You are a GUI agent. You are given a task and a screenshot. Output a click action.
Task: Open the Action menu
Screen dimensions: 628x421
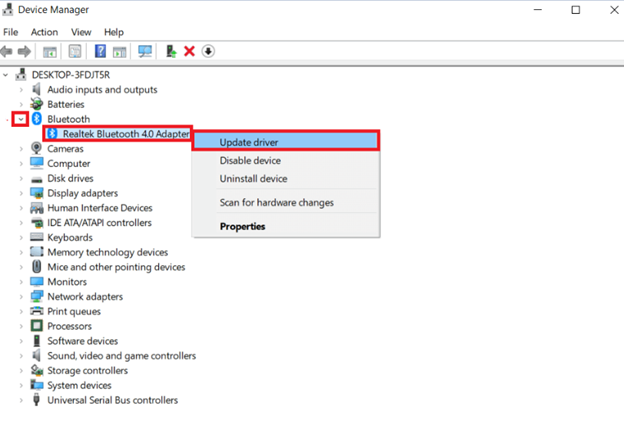[44, 32]
